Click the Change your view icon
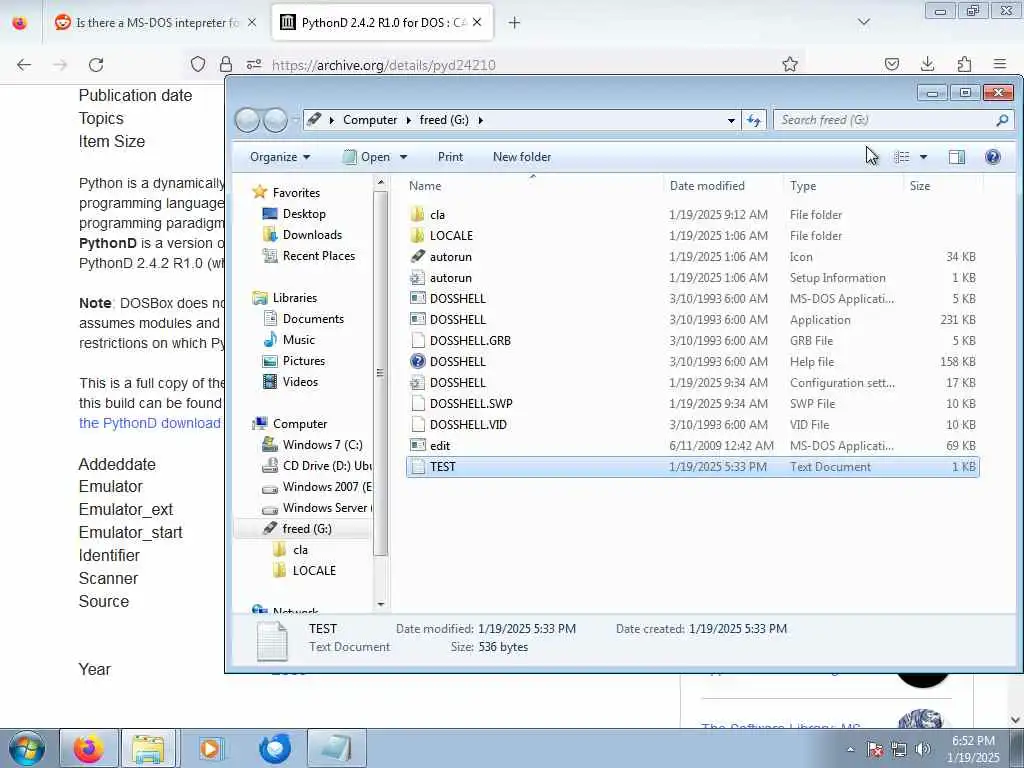The height and width of the screenshot is (768, 1024). (x=902, y=157)
